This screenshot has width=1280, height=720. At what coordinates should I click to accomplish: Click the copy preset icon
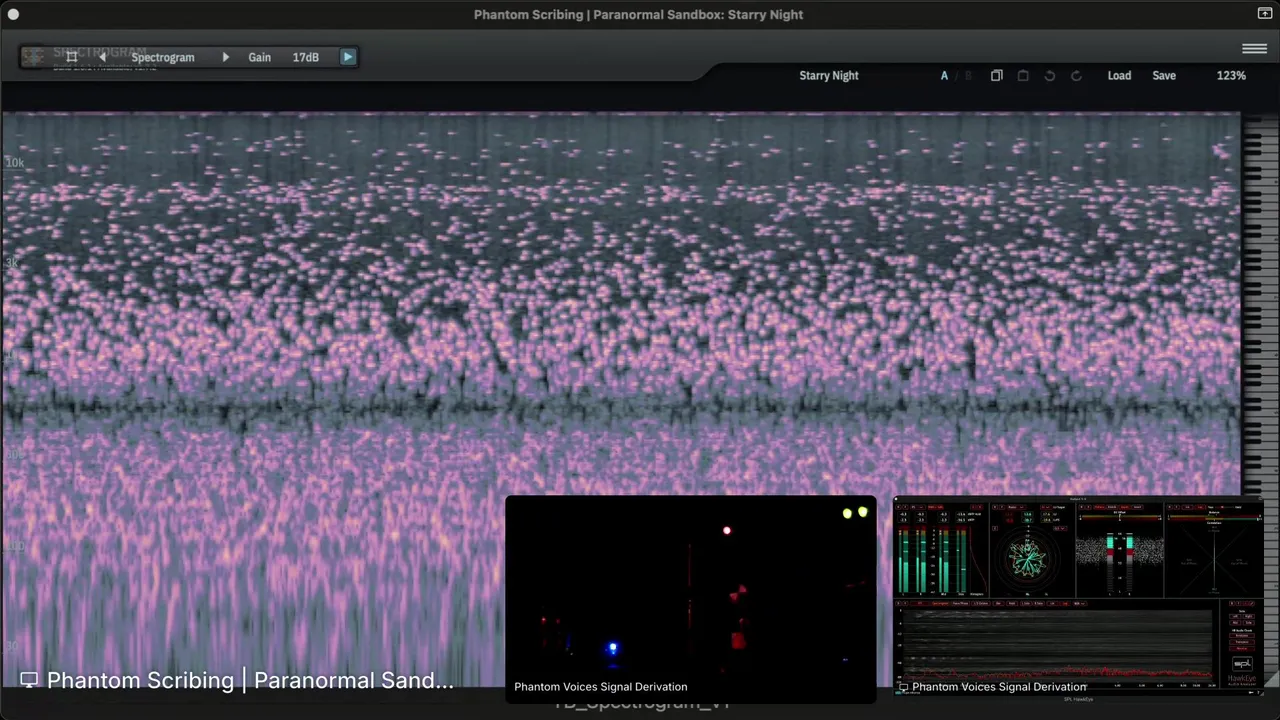tap(996, 76)
